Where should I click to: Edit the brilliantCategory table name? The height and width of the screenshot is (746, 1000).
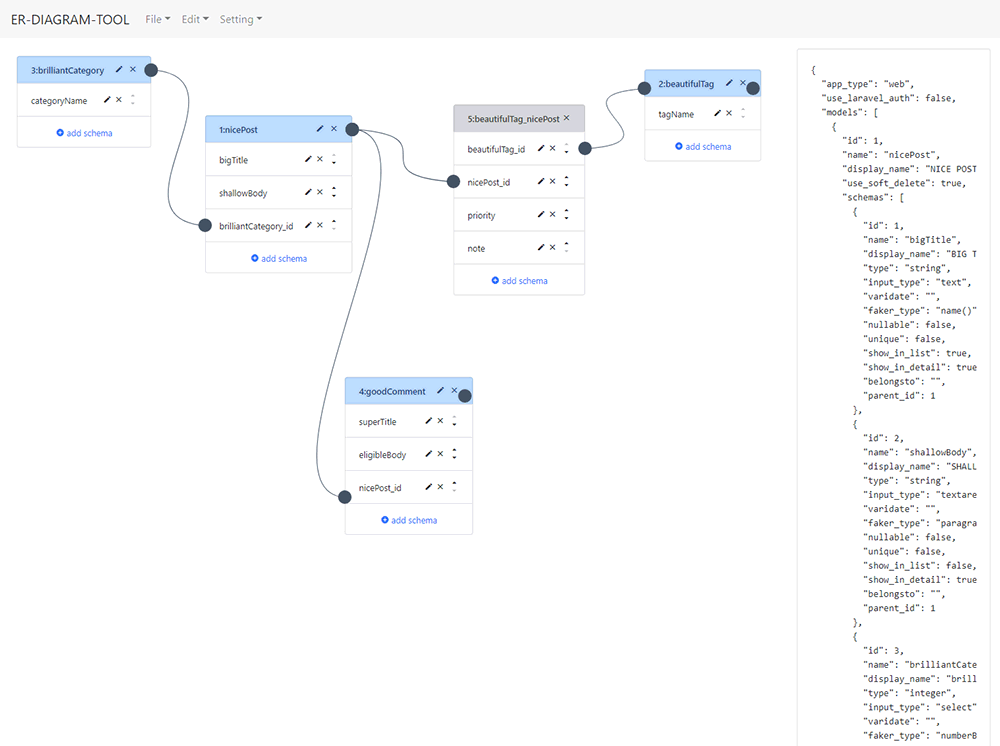point(119,69)
